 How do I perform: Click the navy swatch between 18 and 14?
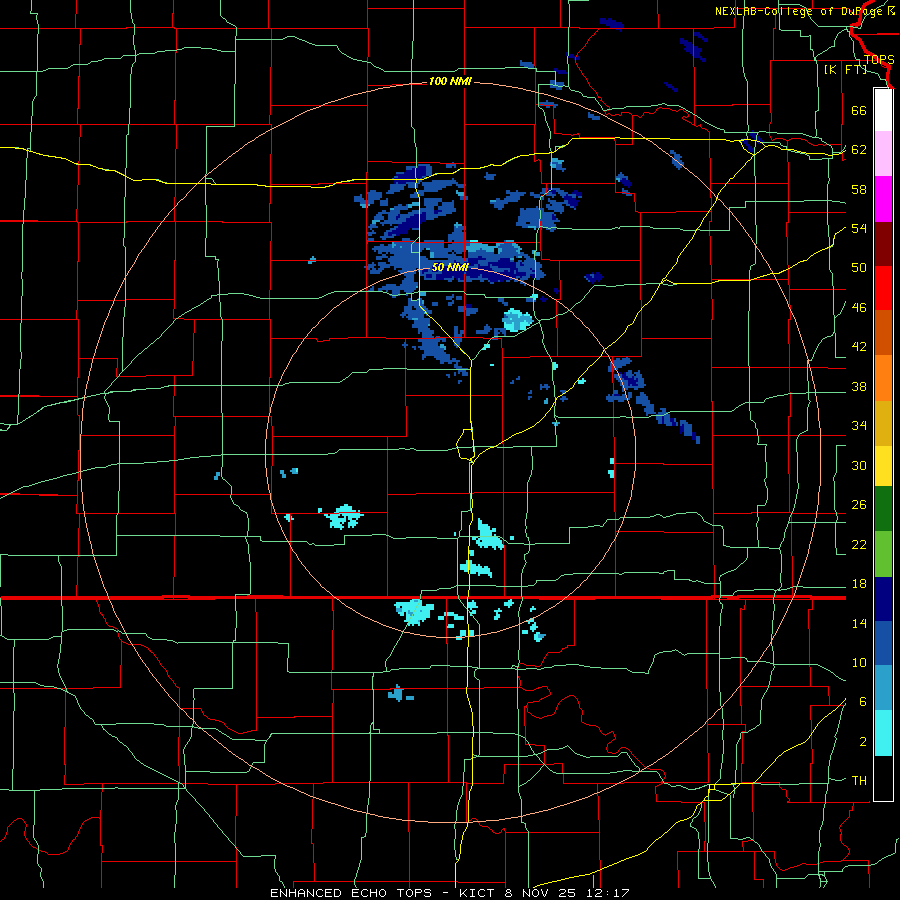[883, 599]
